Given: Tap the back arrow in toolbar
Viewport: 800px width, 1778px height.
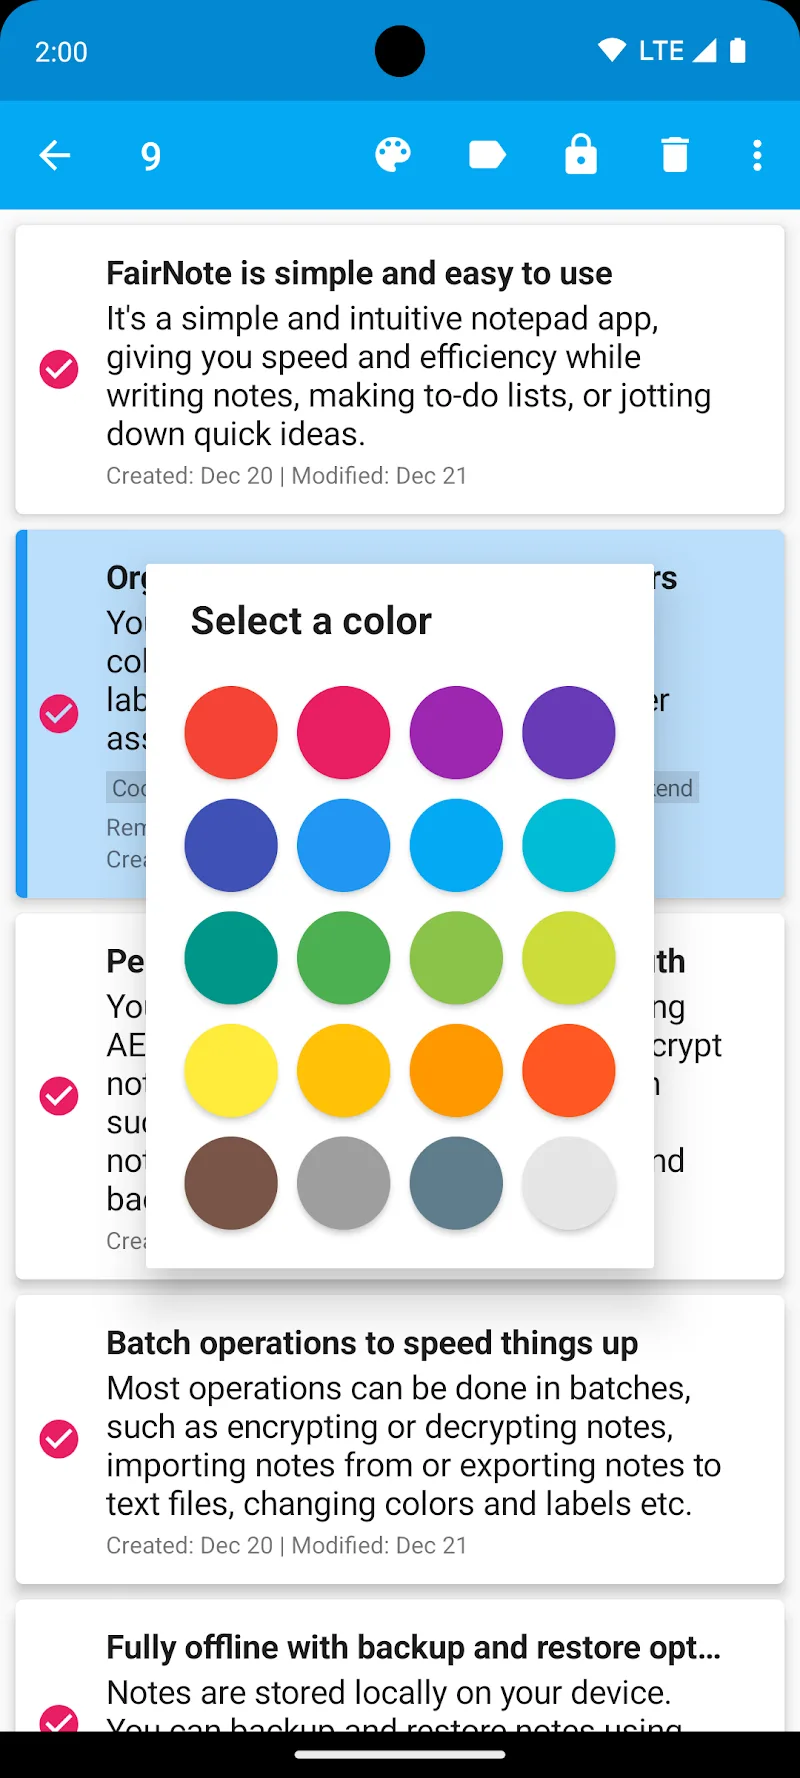Looking at the screenshot, I should tap(55, 155).
